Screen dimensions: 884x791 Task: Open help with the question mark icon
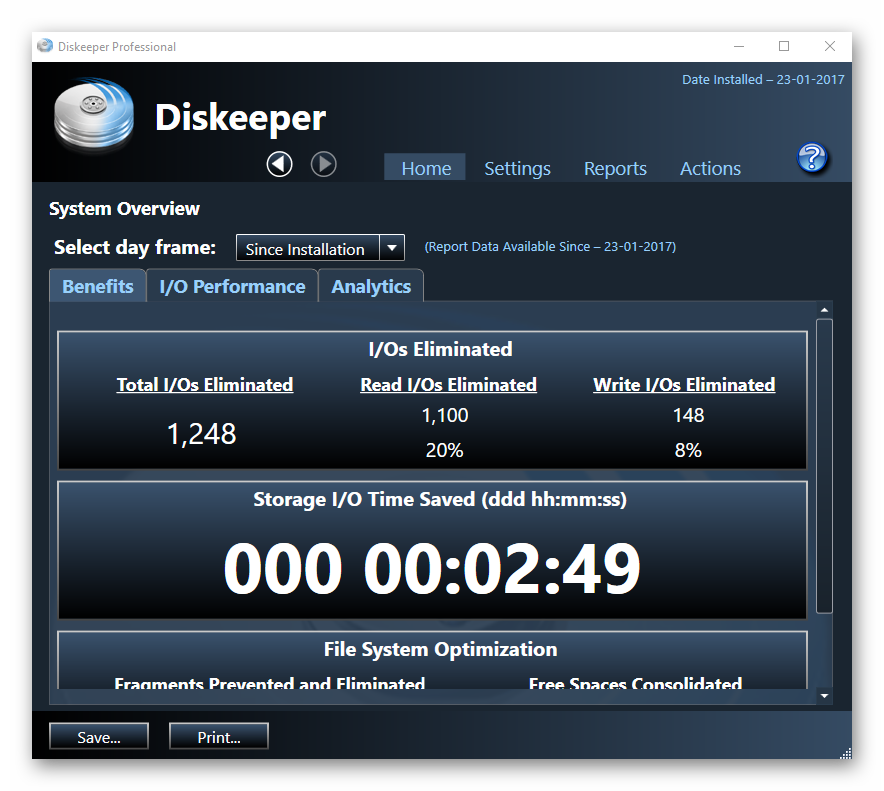click(x=812, y=158)
